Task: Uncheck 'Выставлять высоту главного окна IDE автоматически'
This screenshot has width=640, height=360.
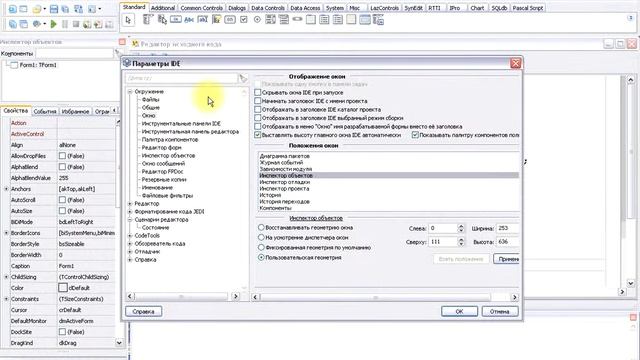Action: coord(258,135)
